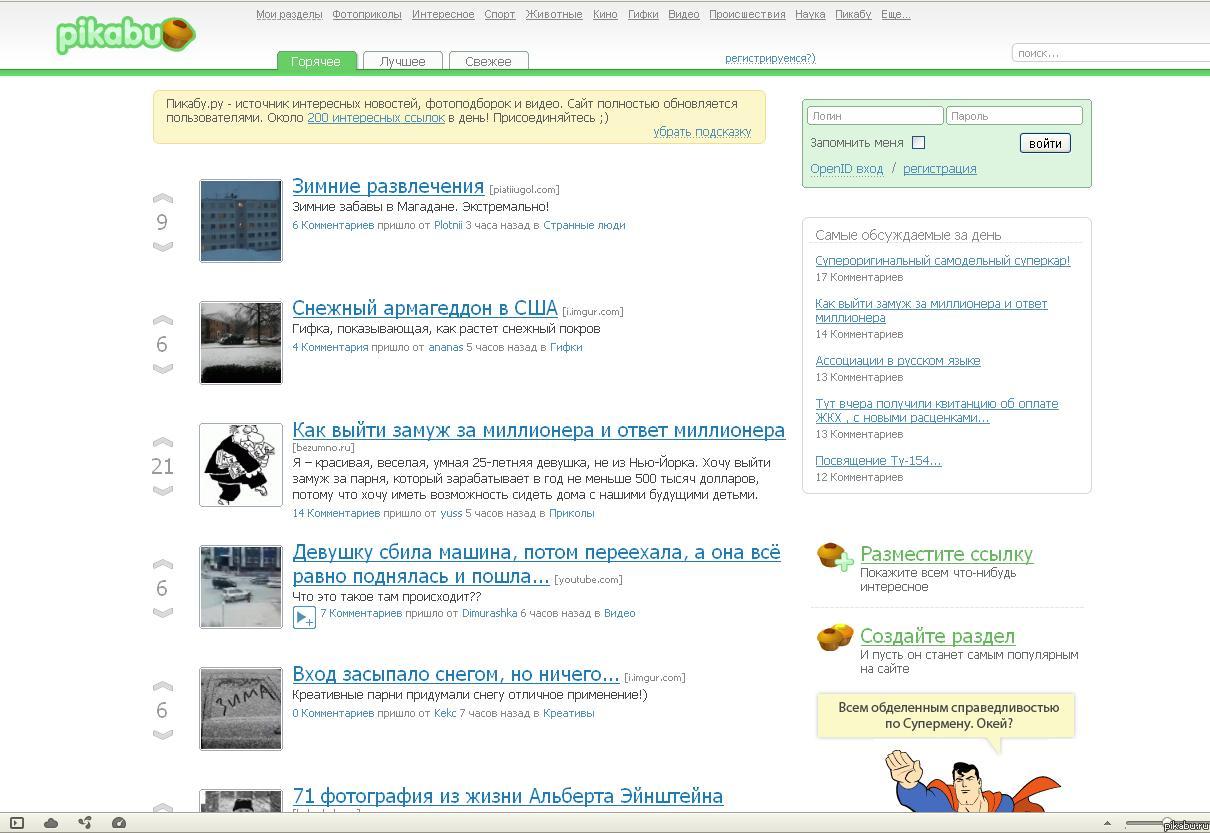Toggle the browser panel icon in status bar

(x=17, y=823)
